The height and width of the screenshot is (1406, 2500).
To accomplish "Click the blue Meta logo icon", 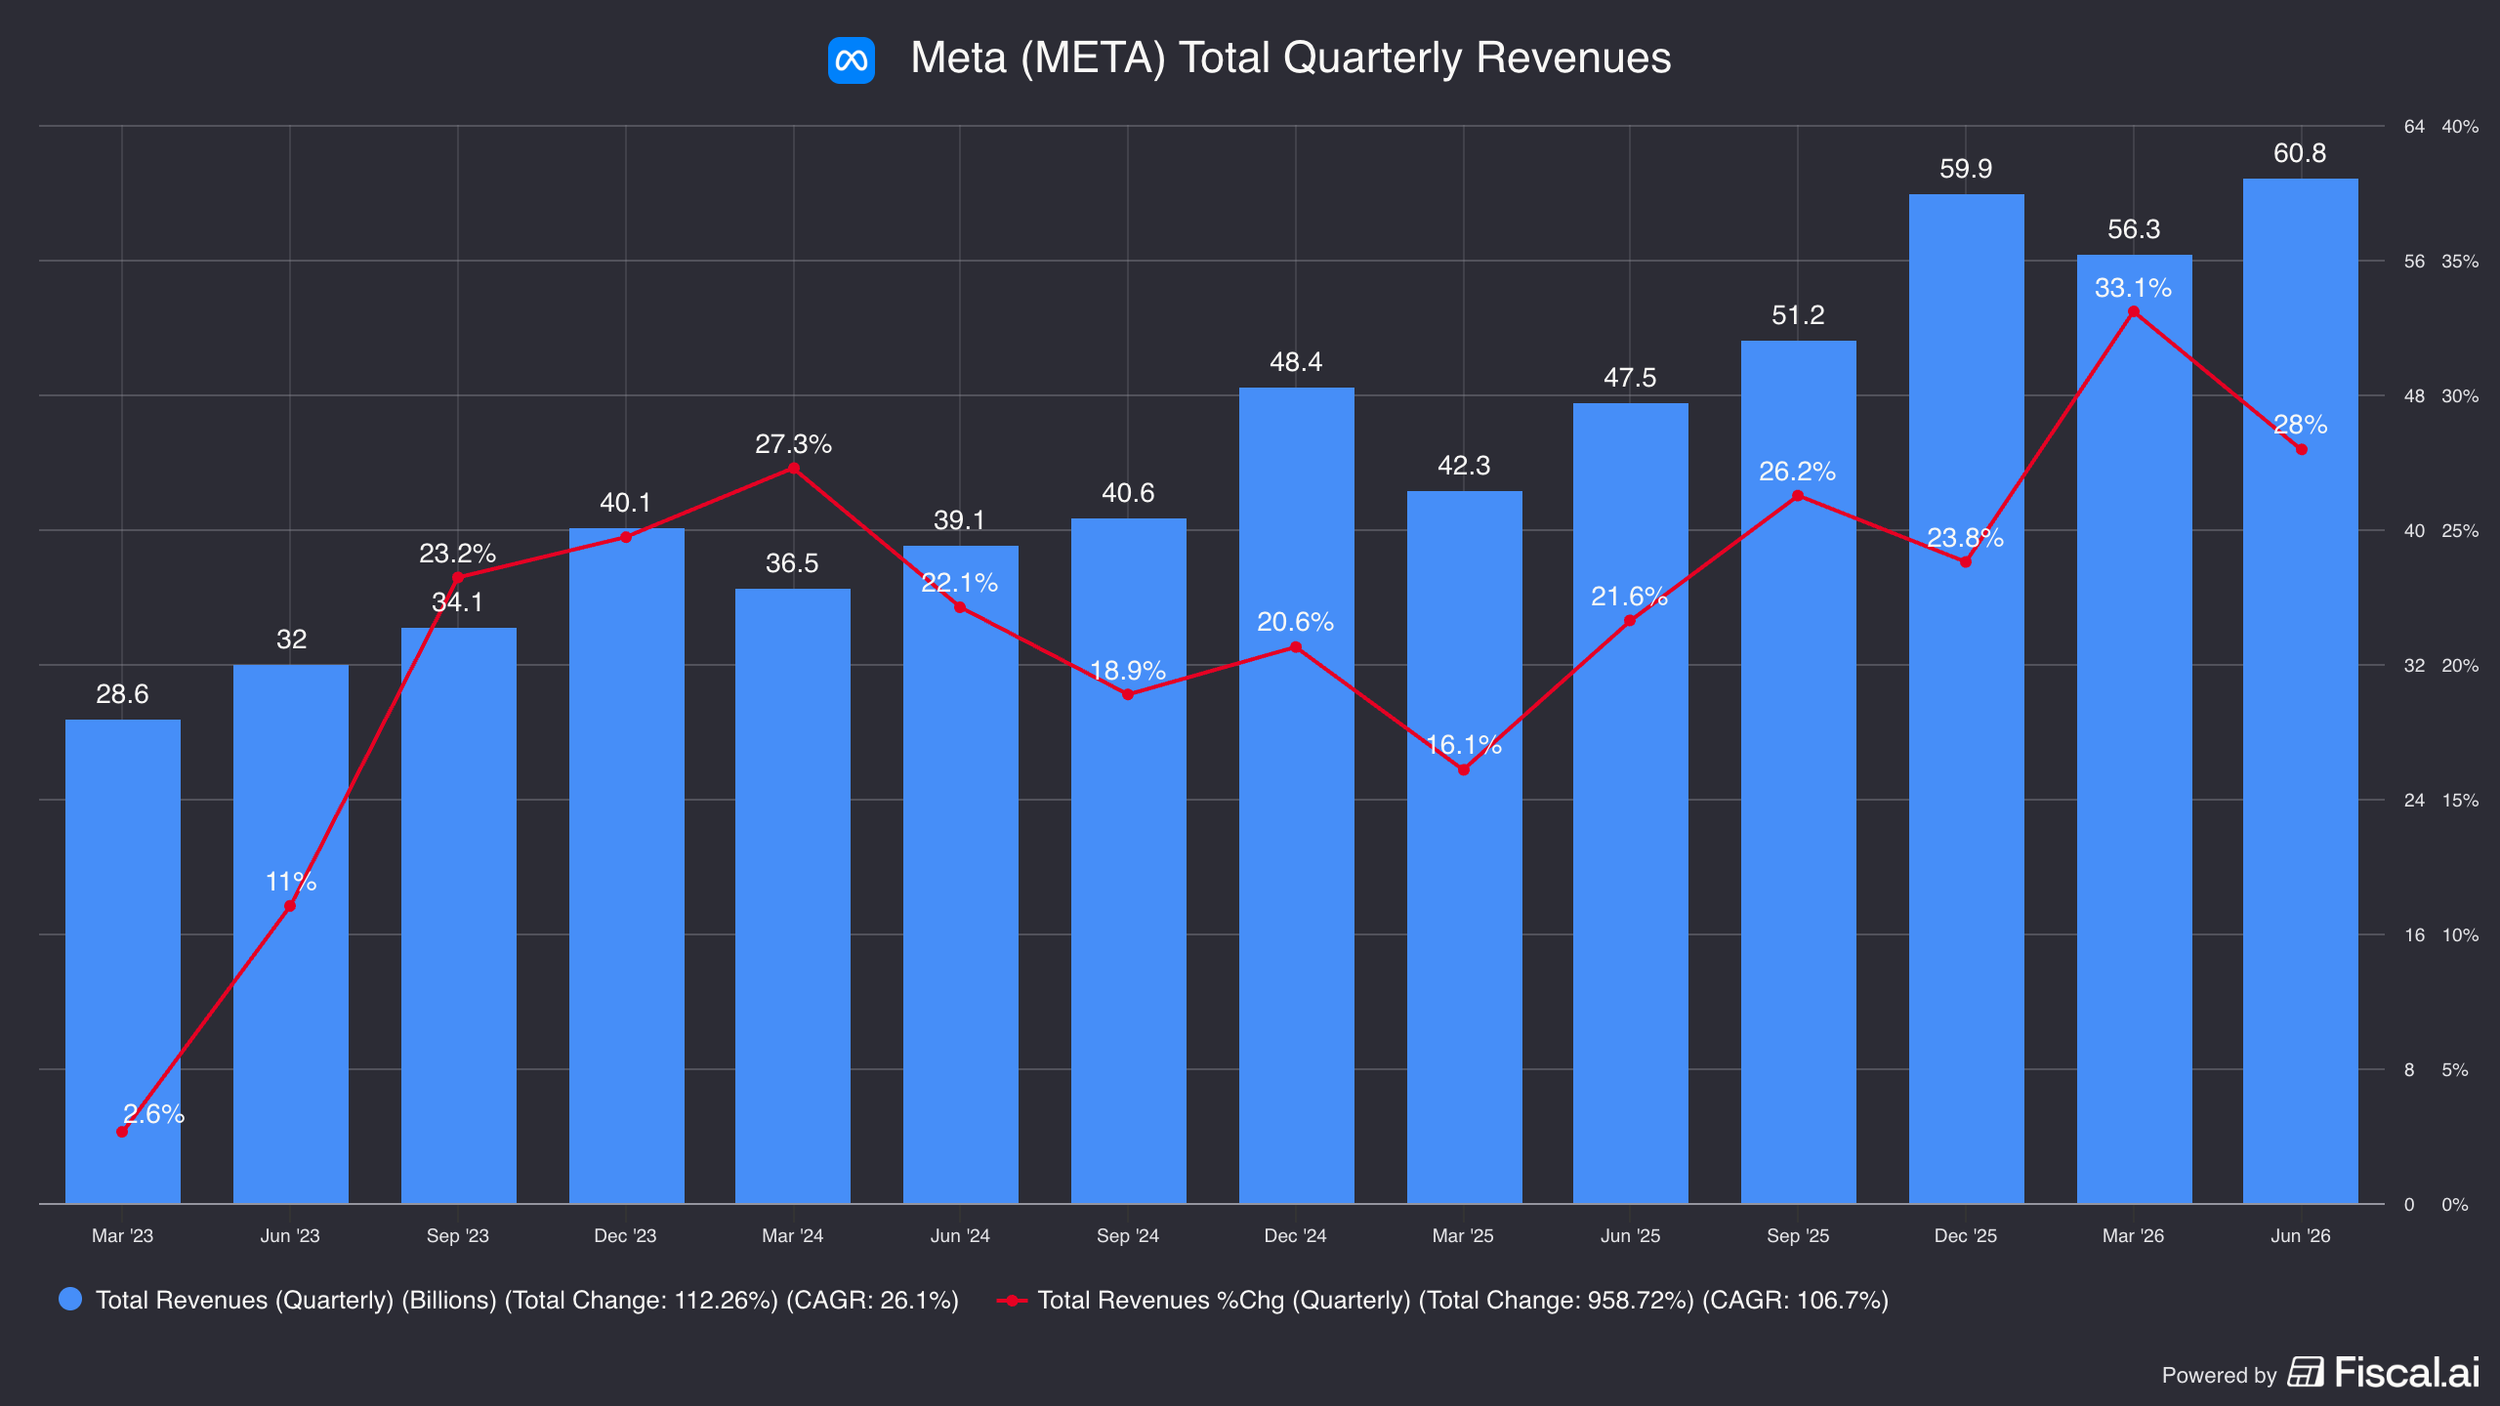I will [851, 60].
